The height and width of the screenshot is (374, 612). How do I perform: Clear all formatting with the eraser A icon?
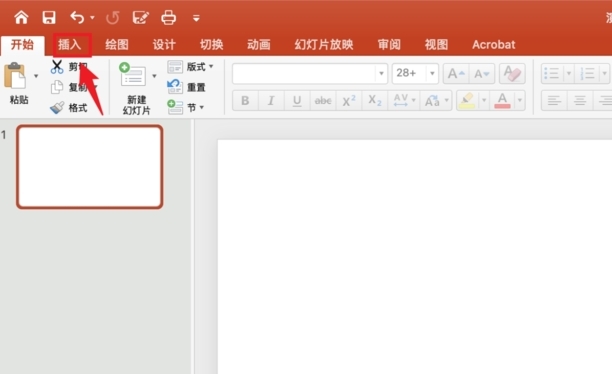(512, 73)
